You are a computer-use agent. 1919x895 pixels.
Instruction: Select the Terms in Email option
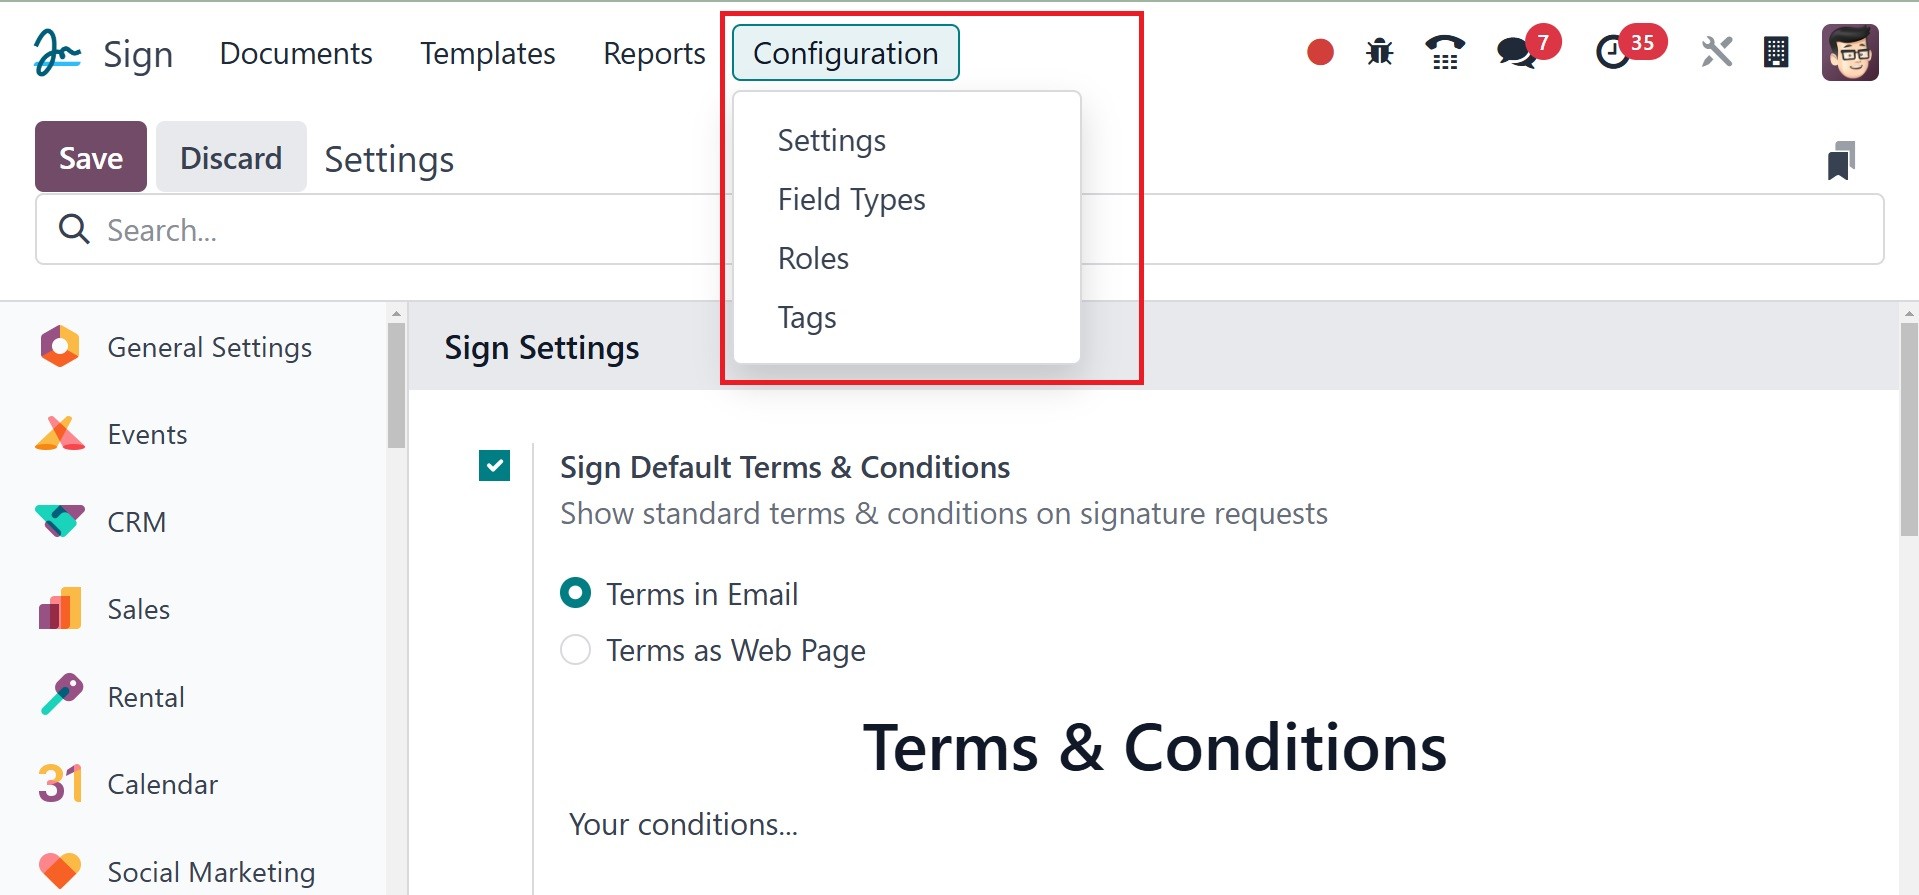(575, 594)
